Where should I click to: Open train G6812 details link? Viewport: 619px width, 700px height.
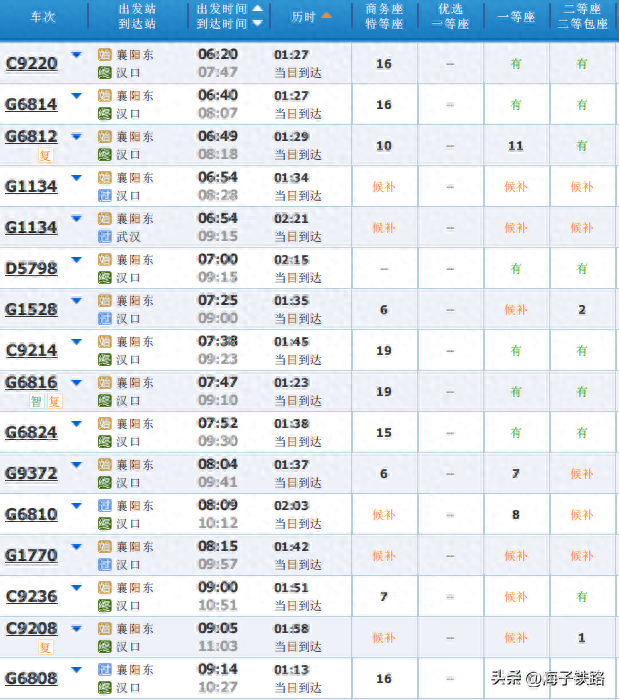pyautogui.click(x=31, y=137)
